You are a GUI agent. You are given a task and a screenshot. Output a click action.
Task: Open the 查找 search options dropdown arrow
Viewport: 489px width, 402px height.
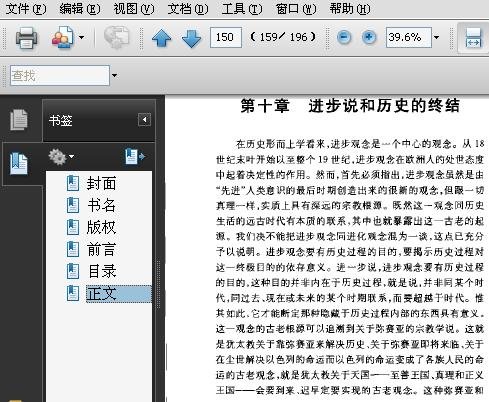click(114, 75)
